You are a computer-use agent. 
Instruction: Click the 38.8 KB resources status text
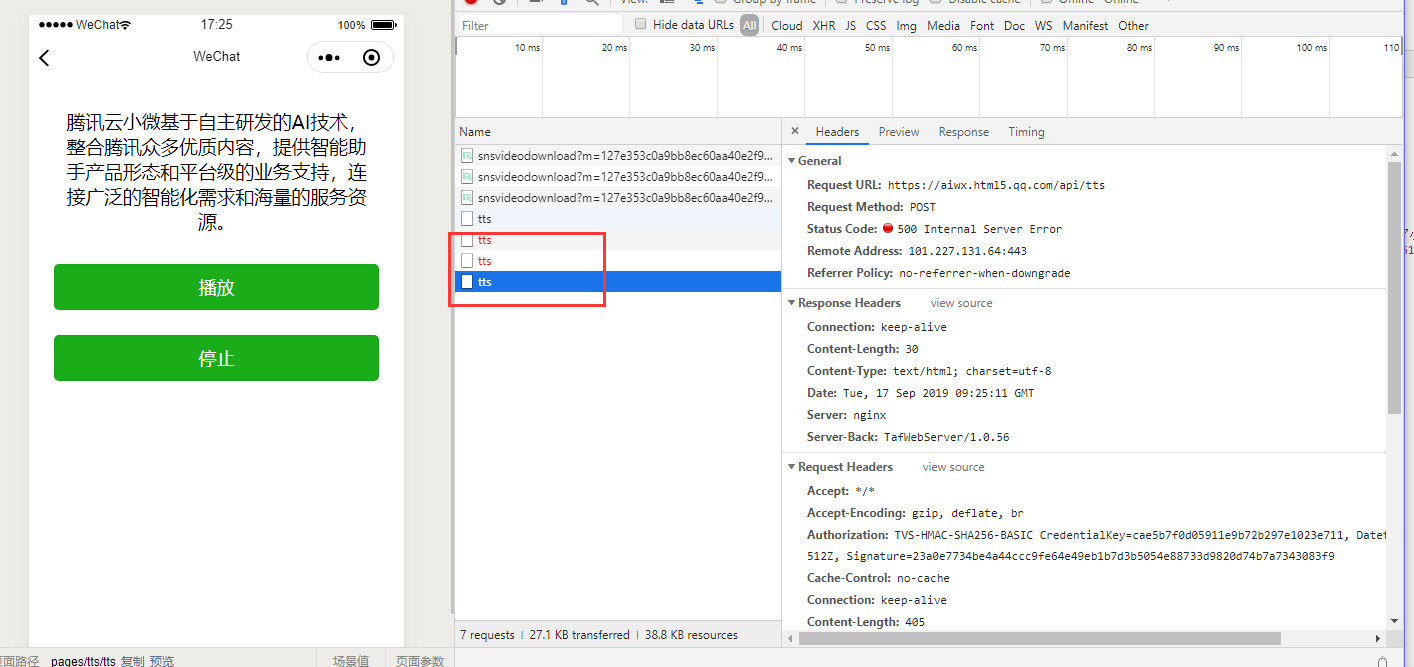691,635
